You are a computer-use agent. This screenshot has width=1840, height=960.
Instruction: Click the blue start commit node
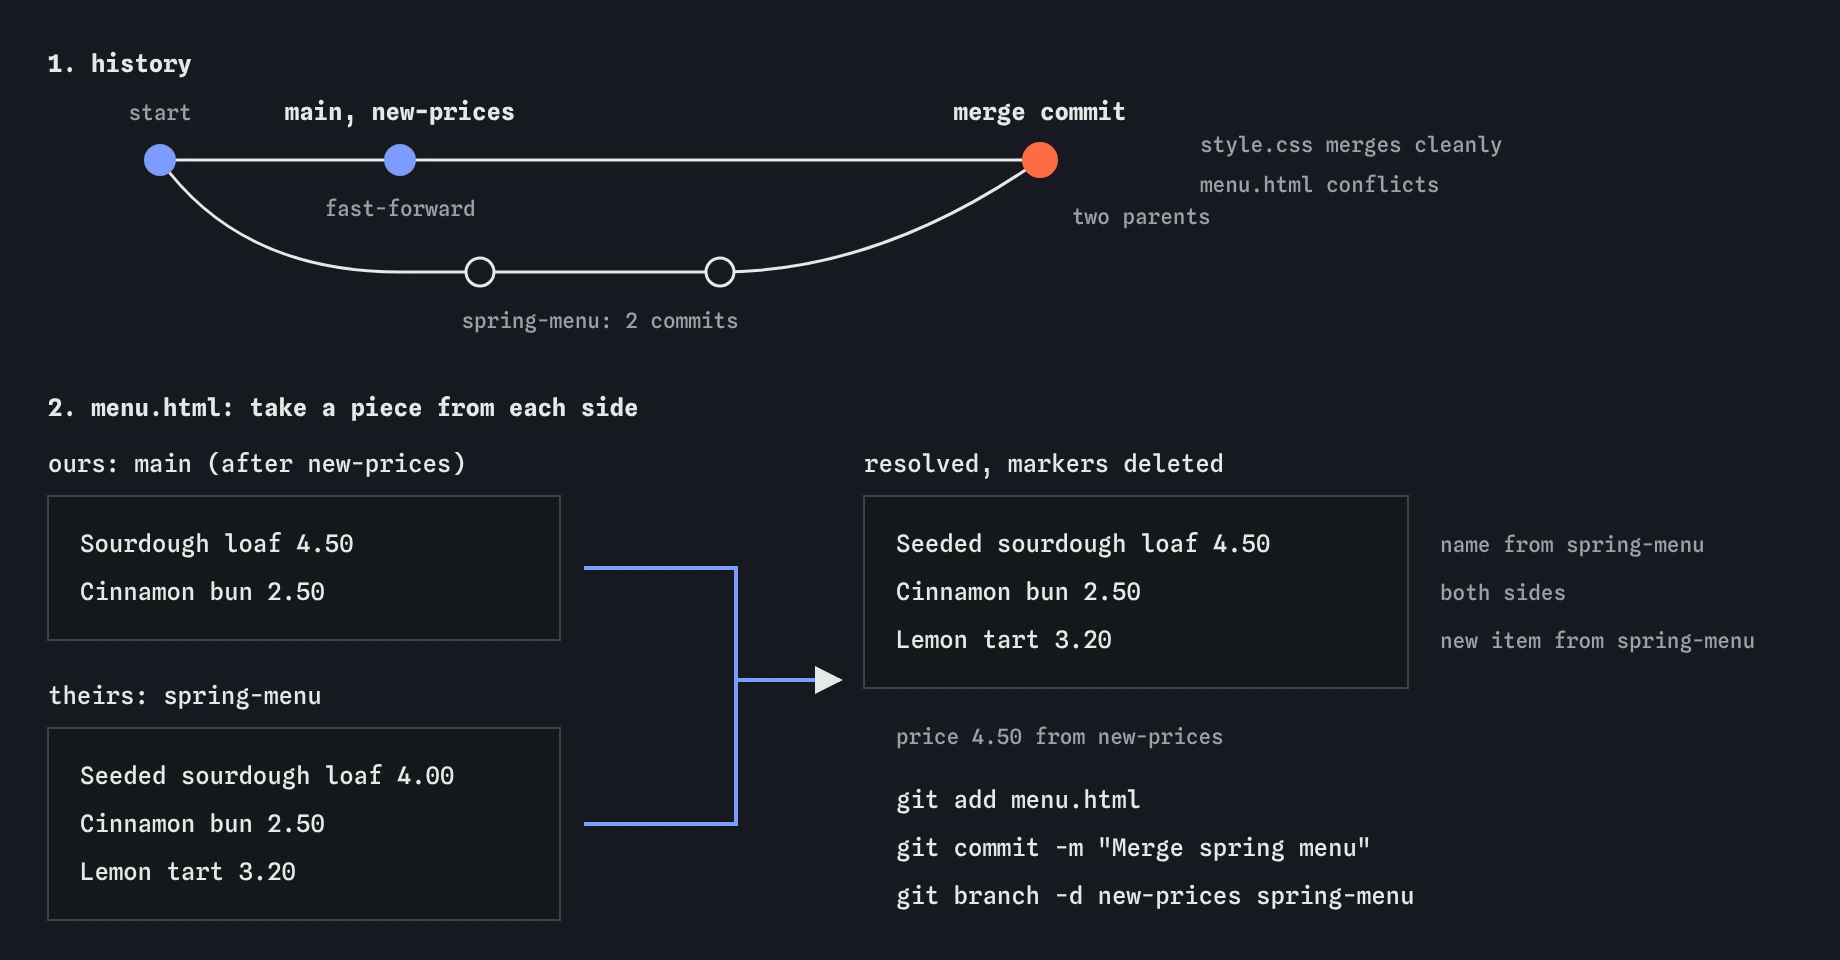click(x=160, y=160)
